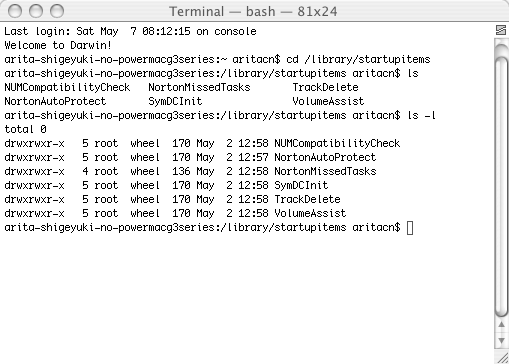The height and width of the screenshot is (364, 509).
Task: Click NortonMissedTasks in the ls -l listing
Action: (325, 171)
